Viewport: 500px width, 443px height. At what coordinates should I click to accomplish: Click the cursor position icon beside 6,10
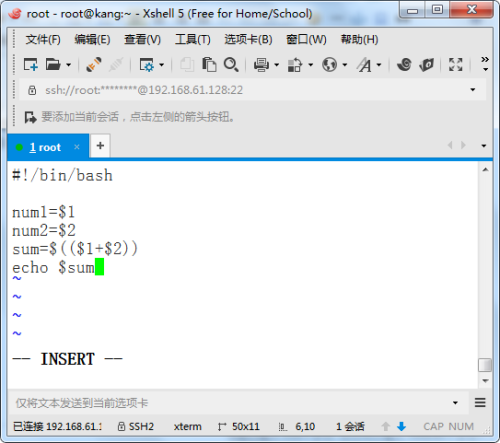283,427
